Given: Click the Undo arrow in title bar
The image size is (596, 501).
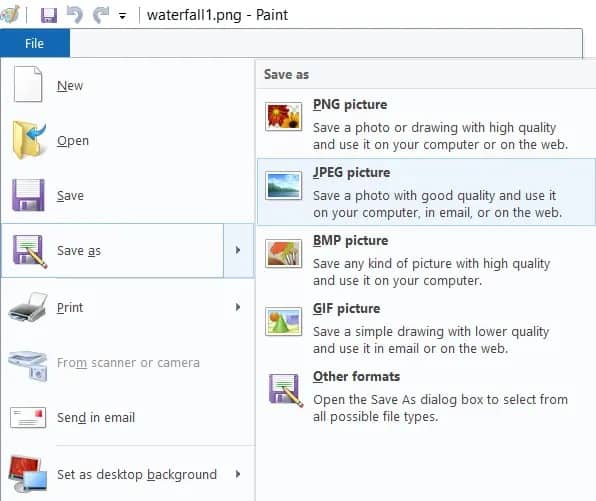Looking at the screenshot, I should [74, 15].
